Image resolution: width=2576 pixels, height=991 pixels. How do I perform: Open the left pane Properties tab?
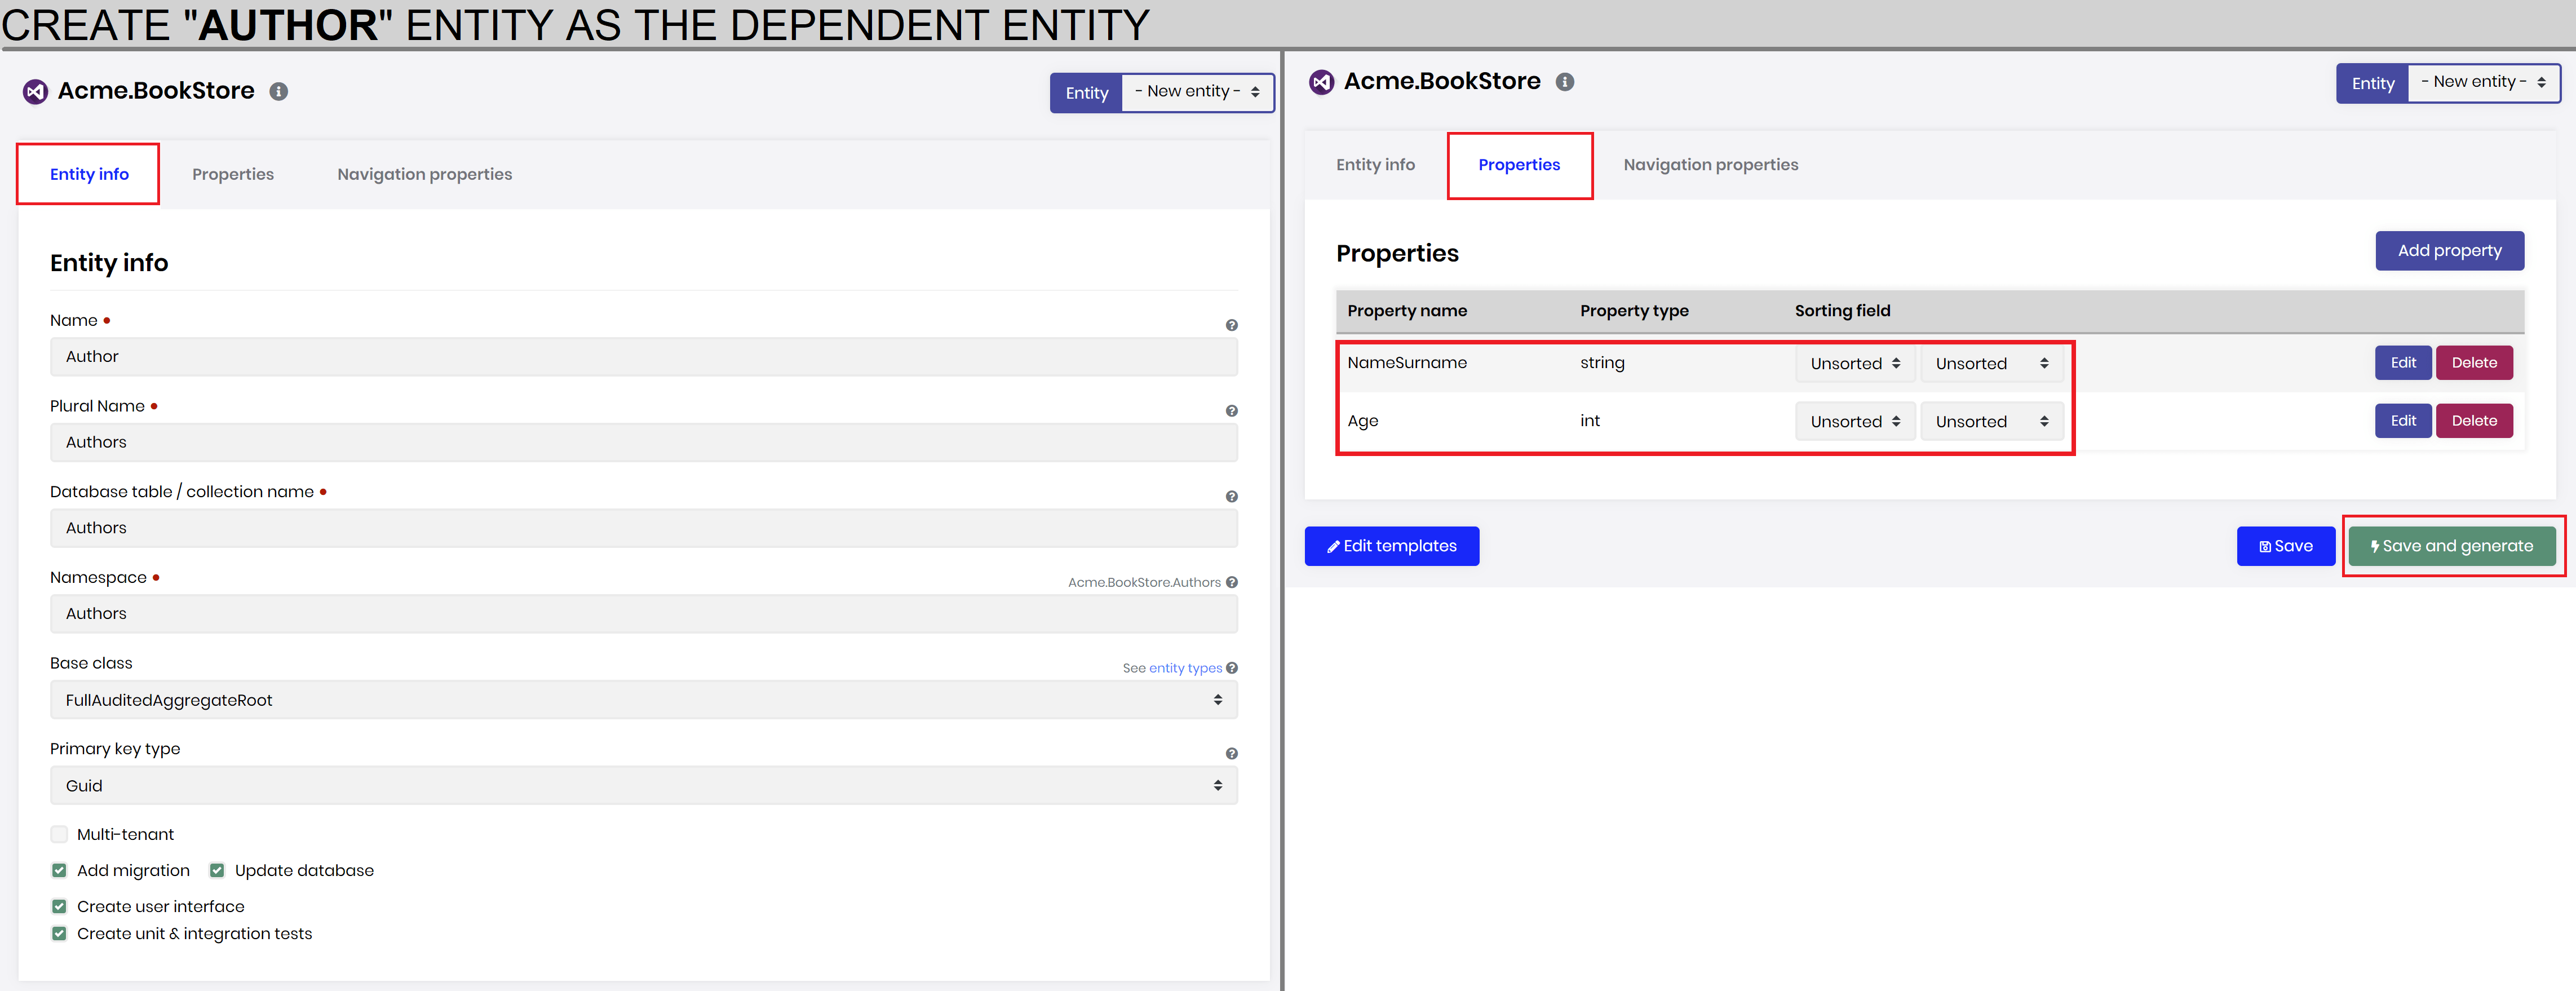232,174
